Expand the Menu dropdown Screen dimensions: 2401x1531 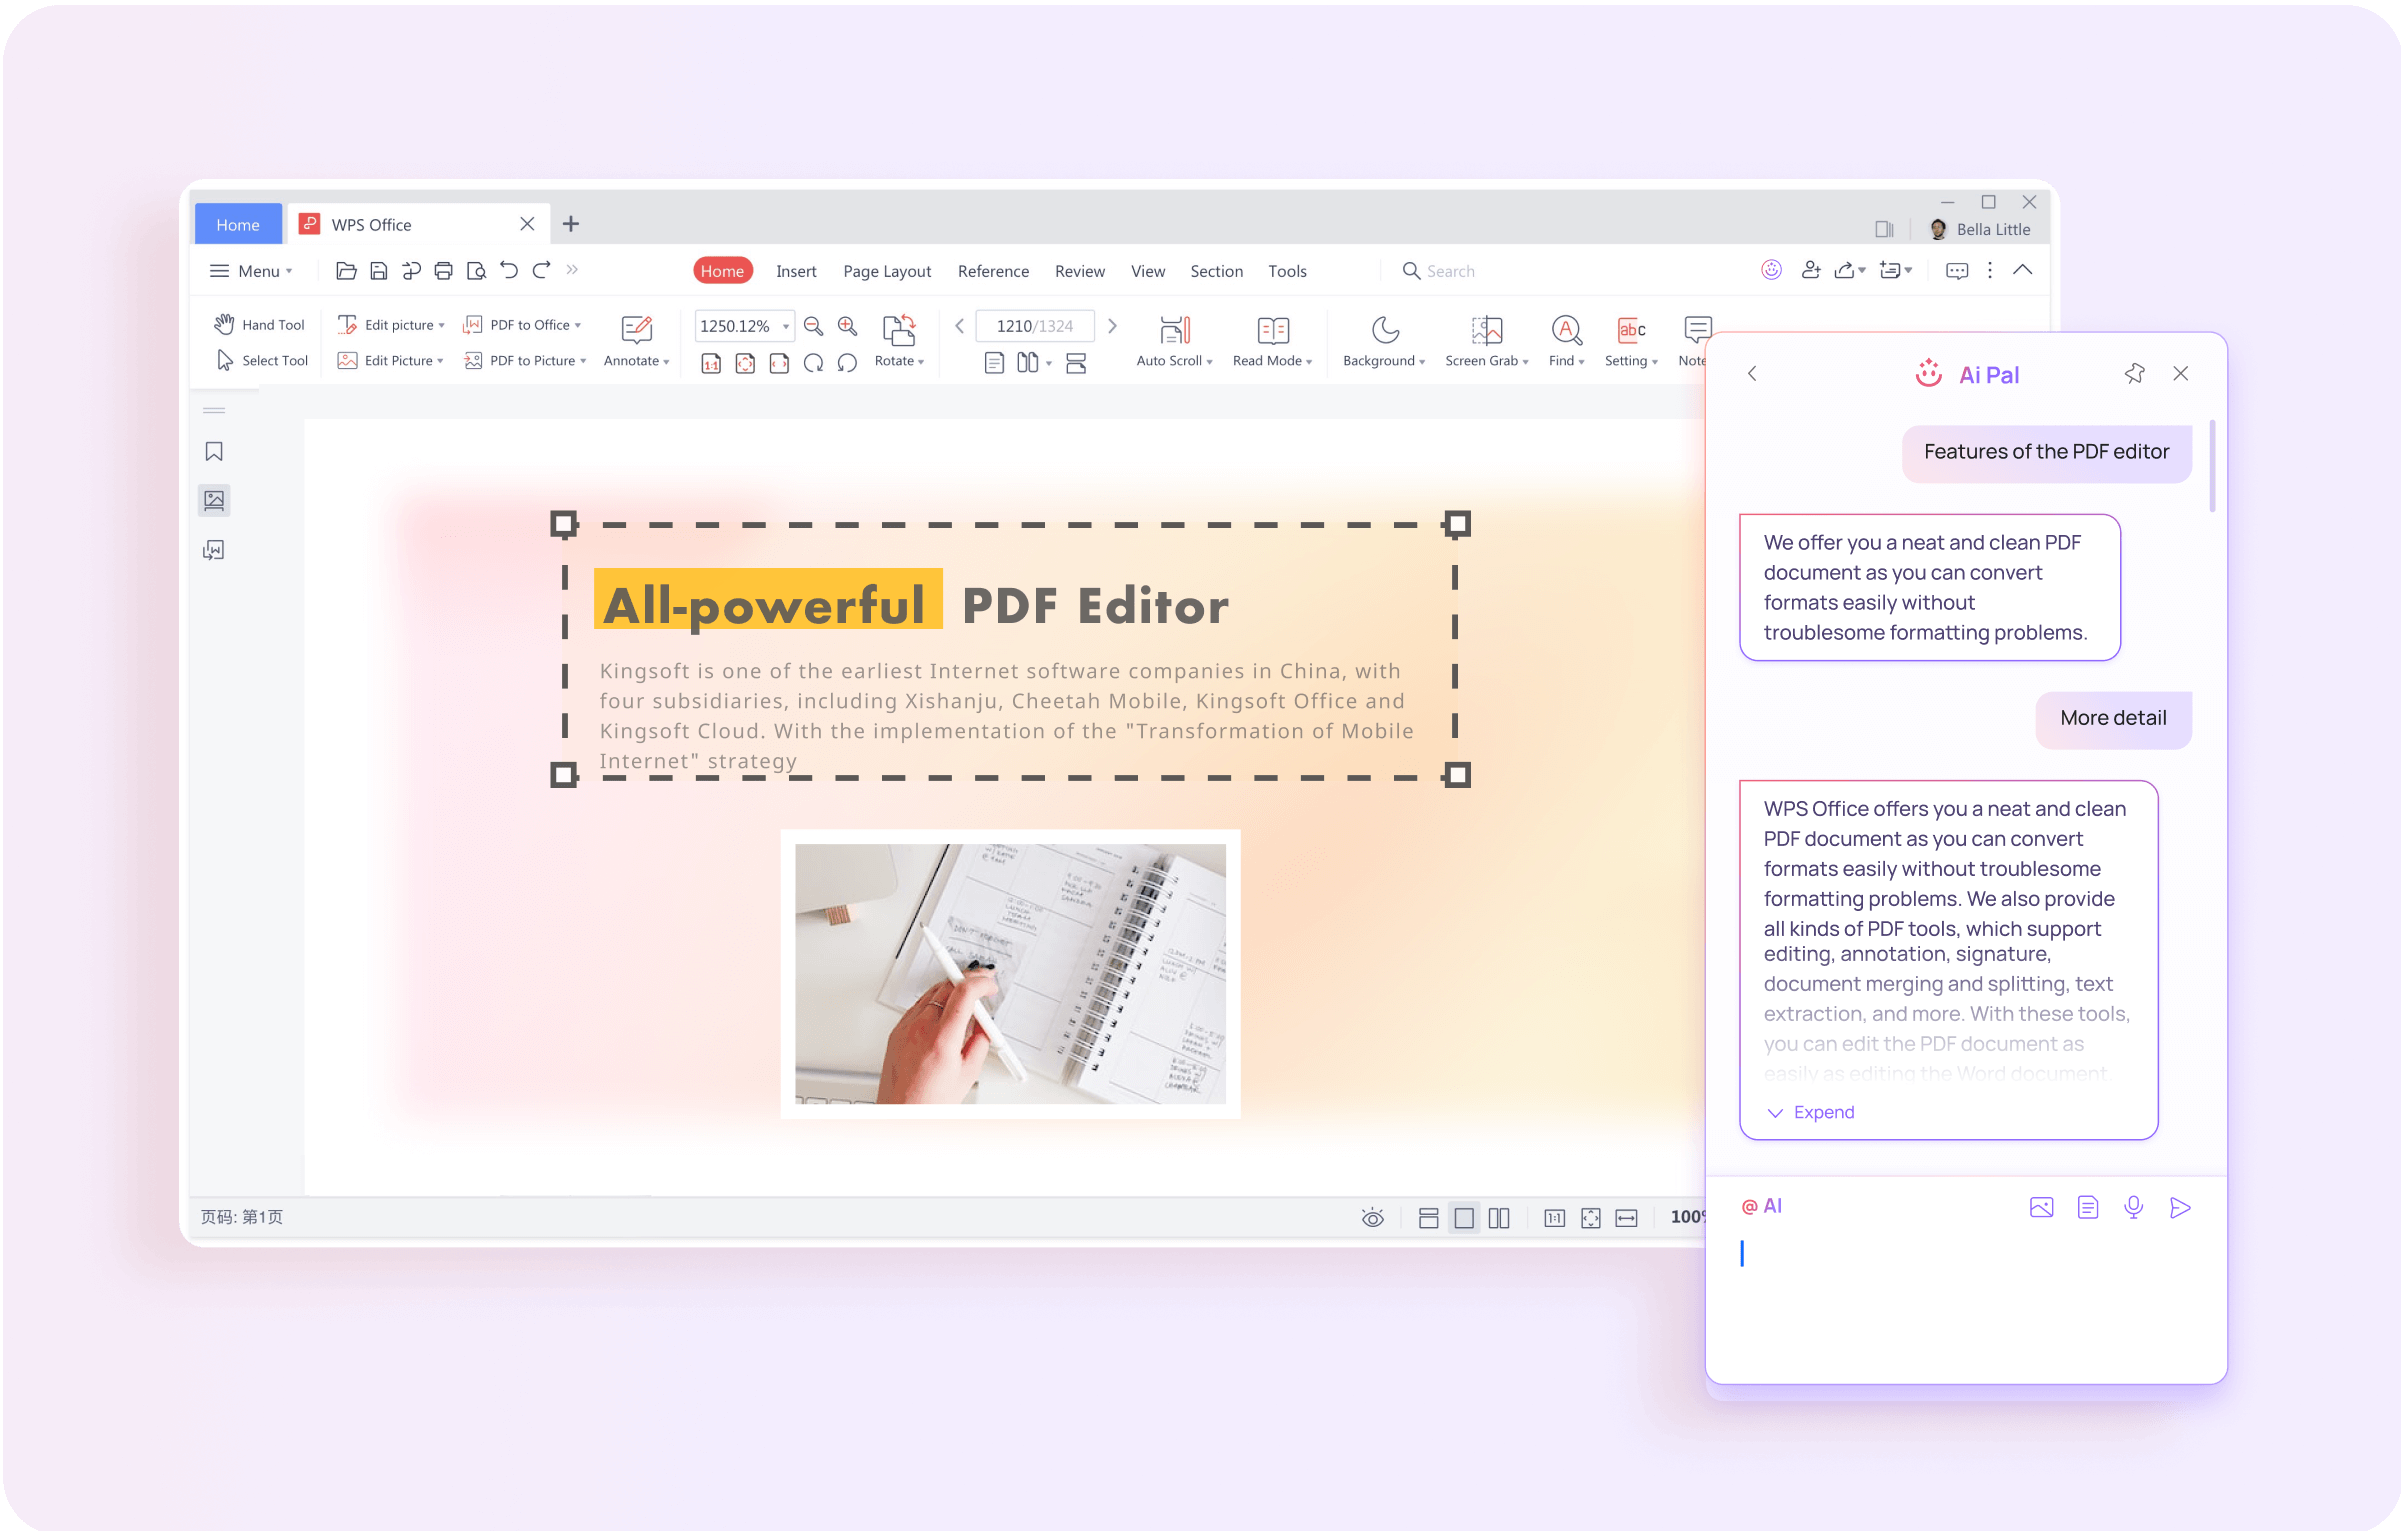point(251,271)
